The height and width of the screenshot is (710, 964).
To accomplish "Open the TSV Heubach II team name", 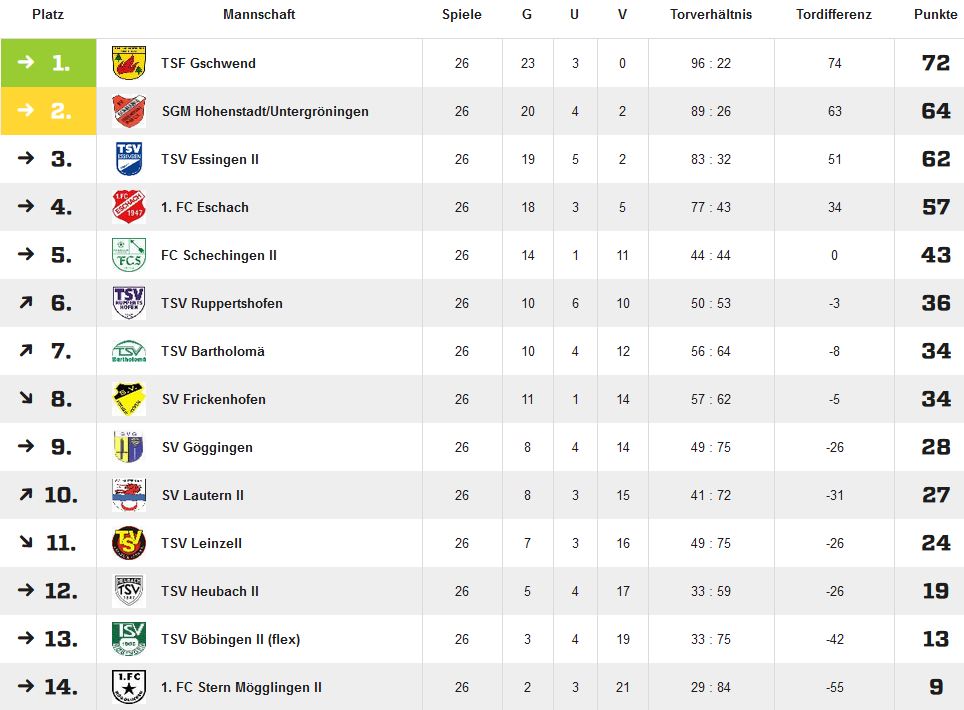I will pos(210,591).
